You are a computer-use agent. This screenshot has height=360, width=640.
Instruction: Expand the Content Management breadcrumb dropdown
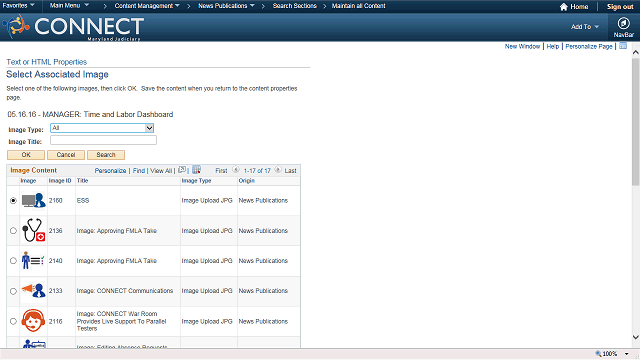click(x=147, y=6)
